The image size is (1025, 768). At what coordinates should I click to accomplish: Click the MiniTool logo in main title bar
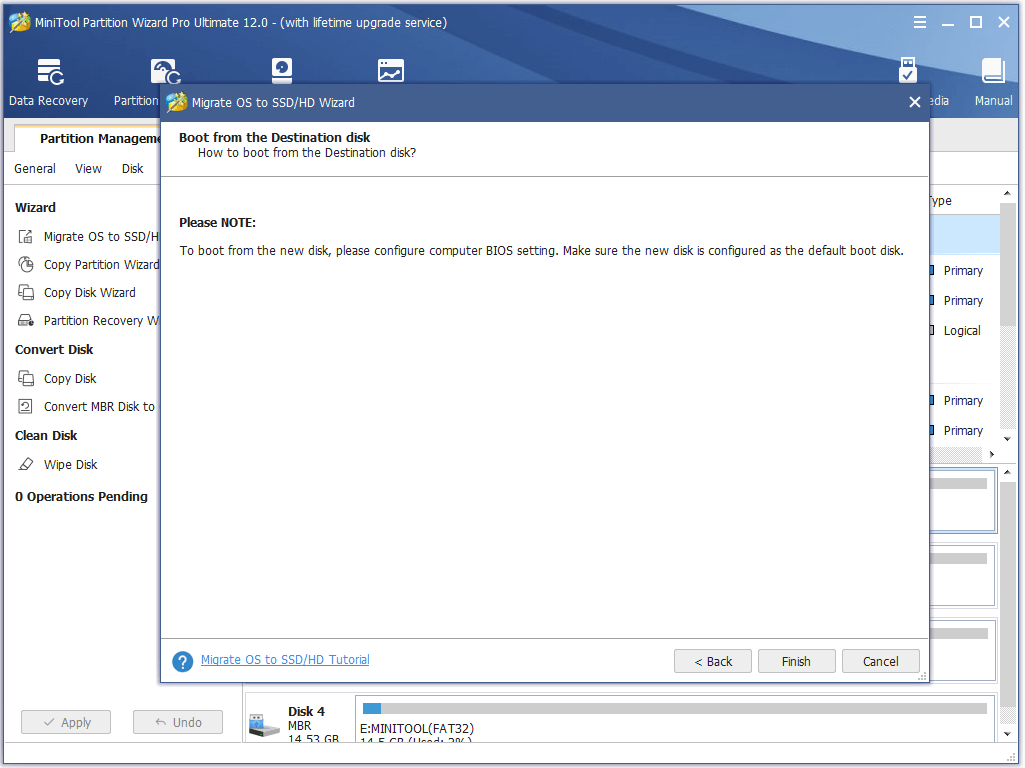click(x=20, y=22)
